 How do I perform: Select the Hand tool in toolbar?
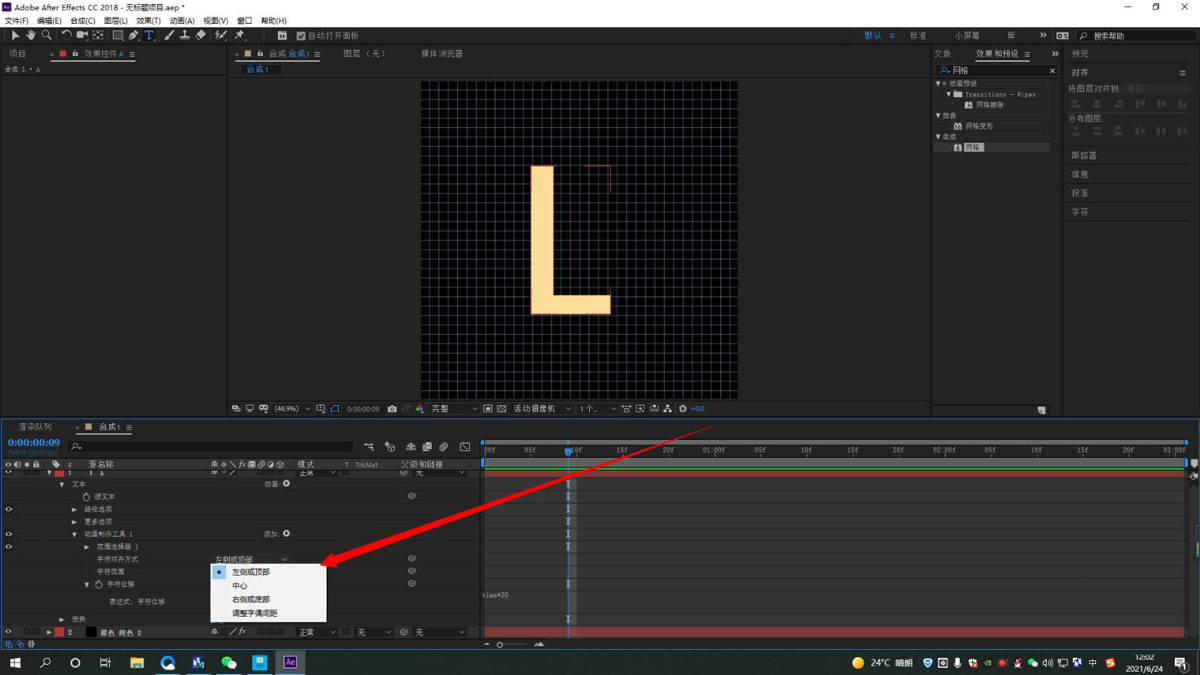click(x=31, y=36)
